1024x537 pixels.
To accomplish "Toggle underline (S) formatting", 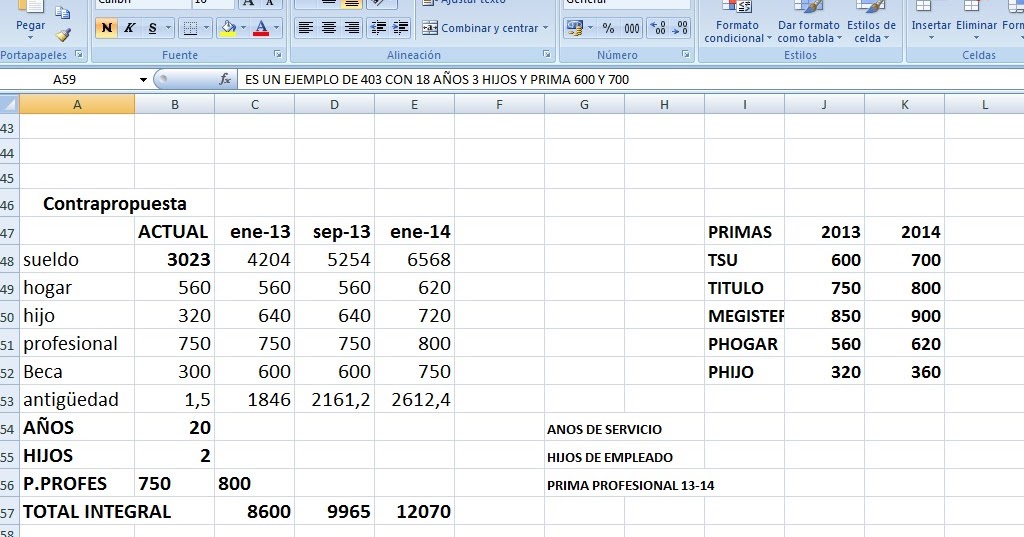I will tap(152, 28).
